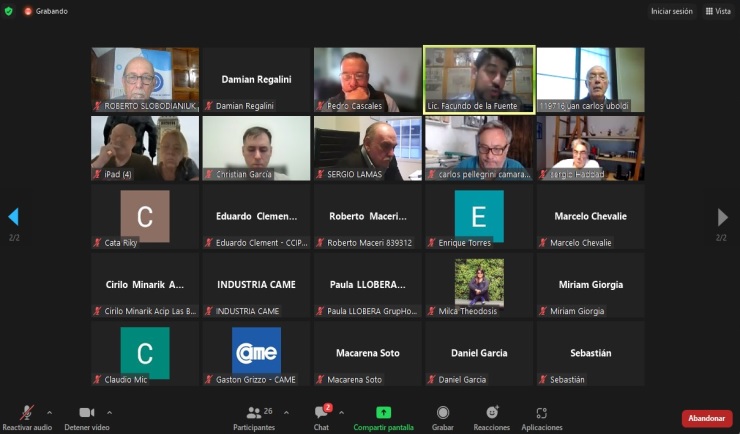This screenshot has width=740, height=434.
Task: Select Lic. Facundo de la Fuente video tile
Action: [x=479, y=80]
